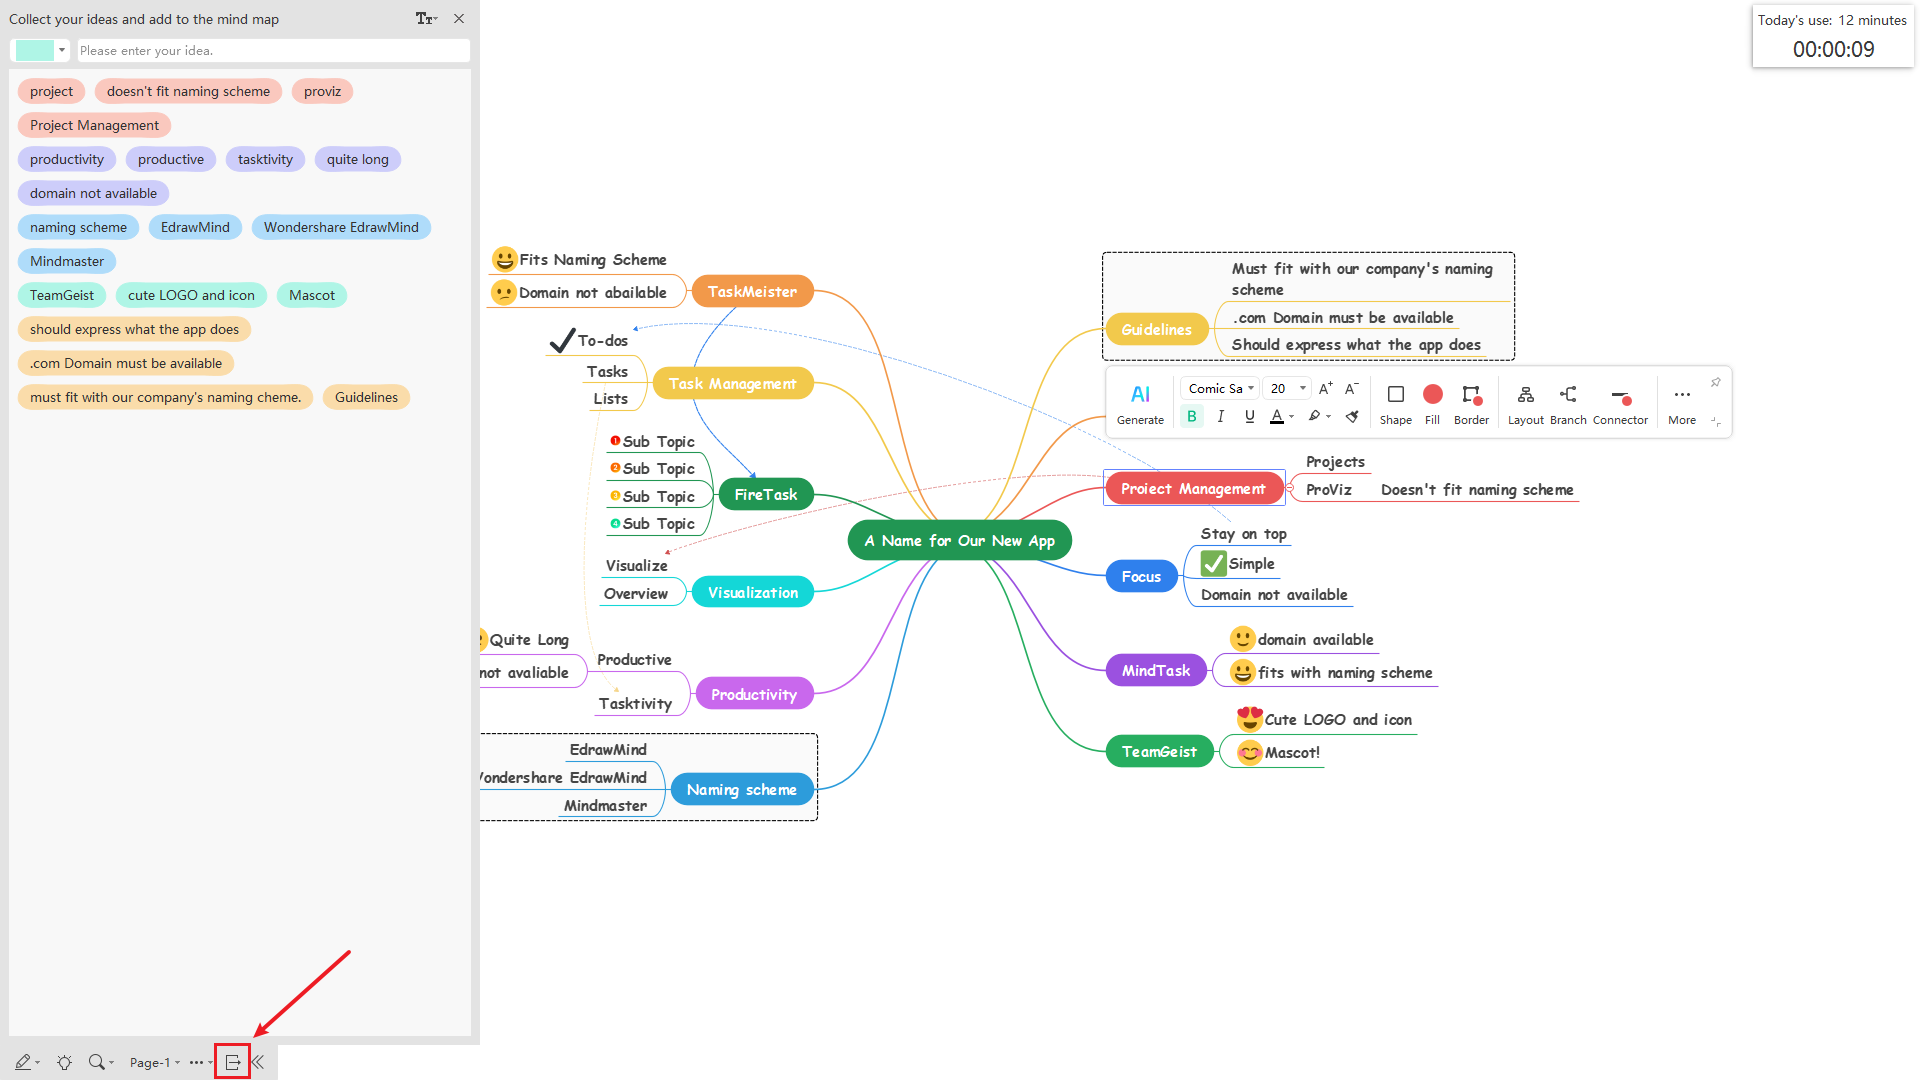Image resolution: width=1920 pixels, height=1080 pixels.
Task: Toggle Italic formatting on selected node
Action: [1220, 417]
